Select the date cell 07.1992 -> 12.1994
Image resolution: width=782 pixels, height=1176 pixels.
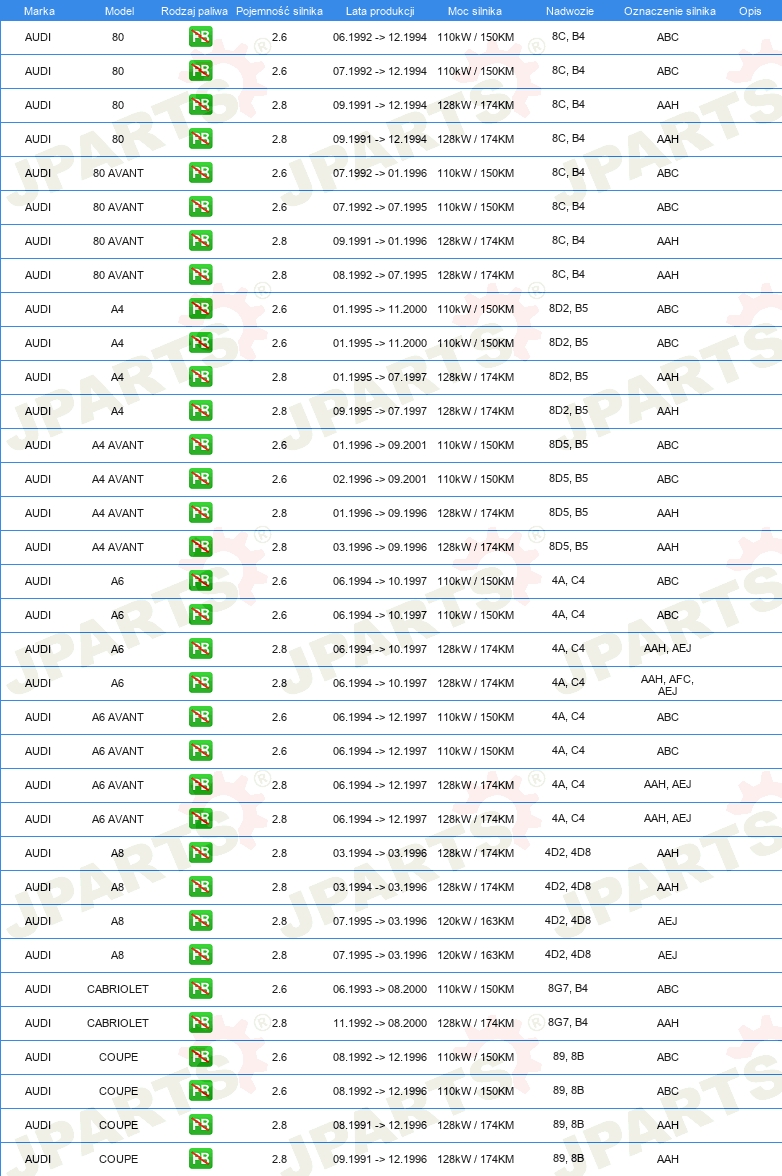click(380, 71)
